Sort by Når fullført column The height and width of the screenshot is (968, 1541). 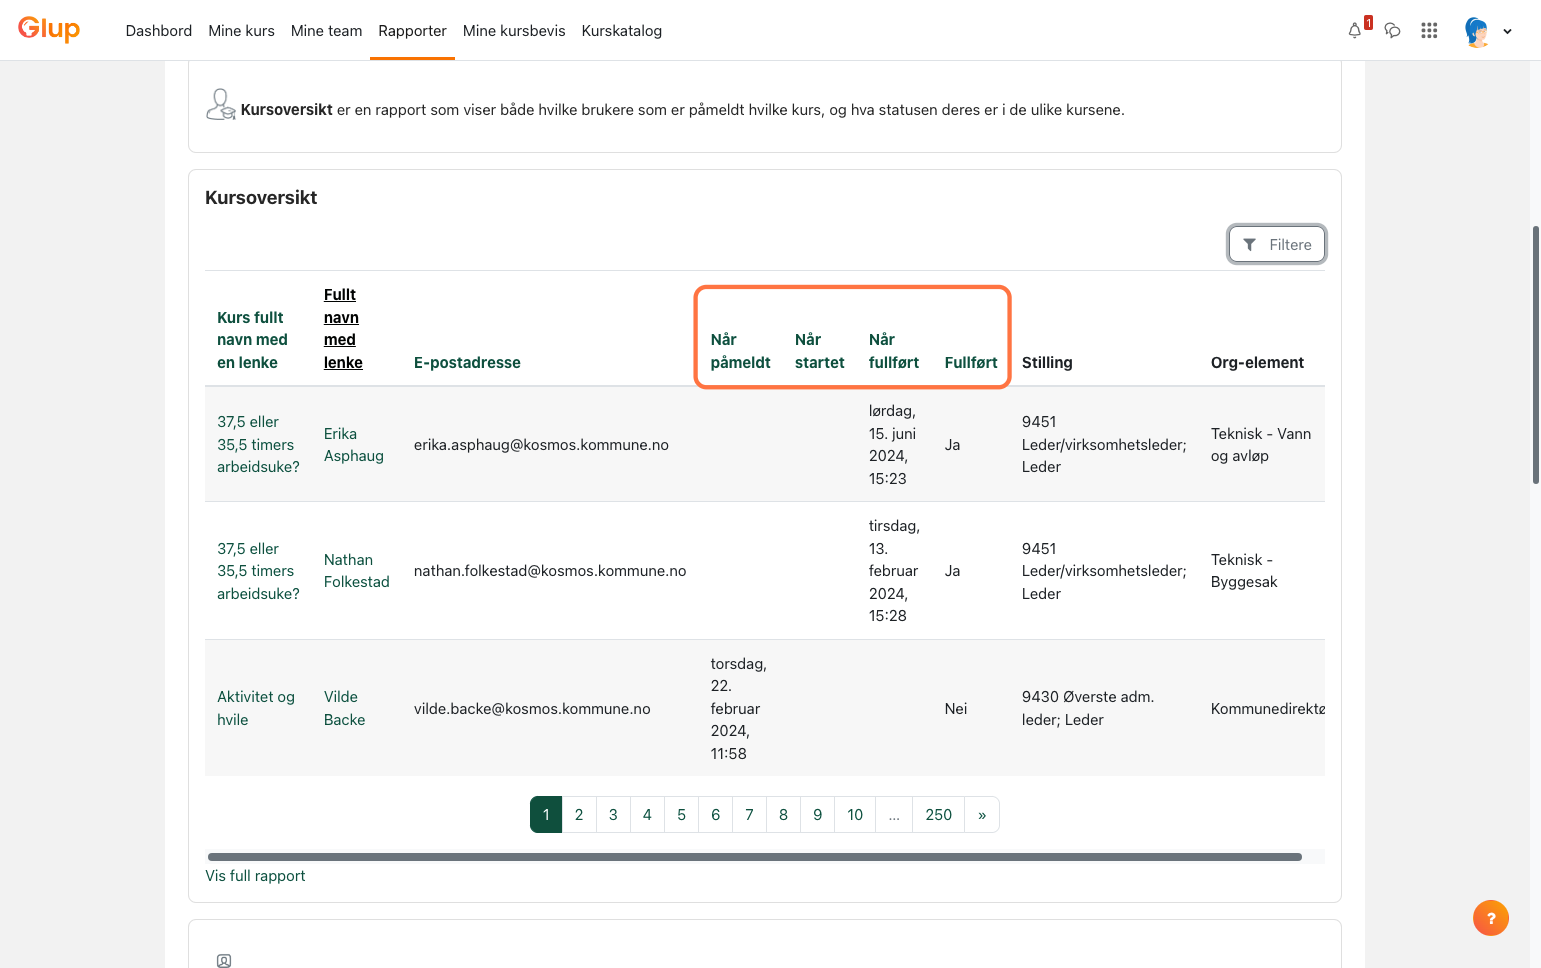click(893, 351)
